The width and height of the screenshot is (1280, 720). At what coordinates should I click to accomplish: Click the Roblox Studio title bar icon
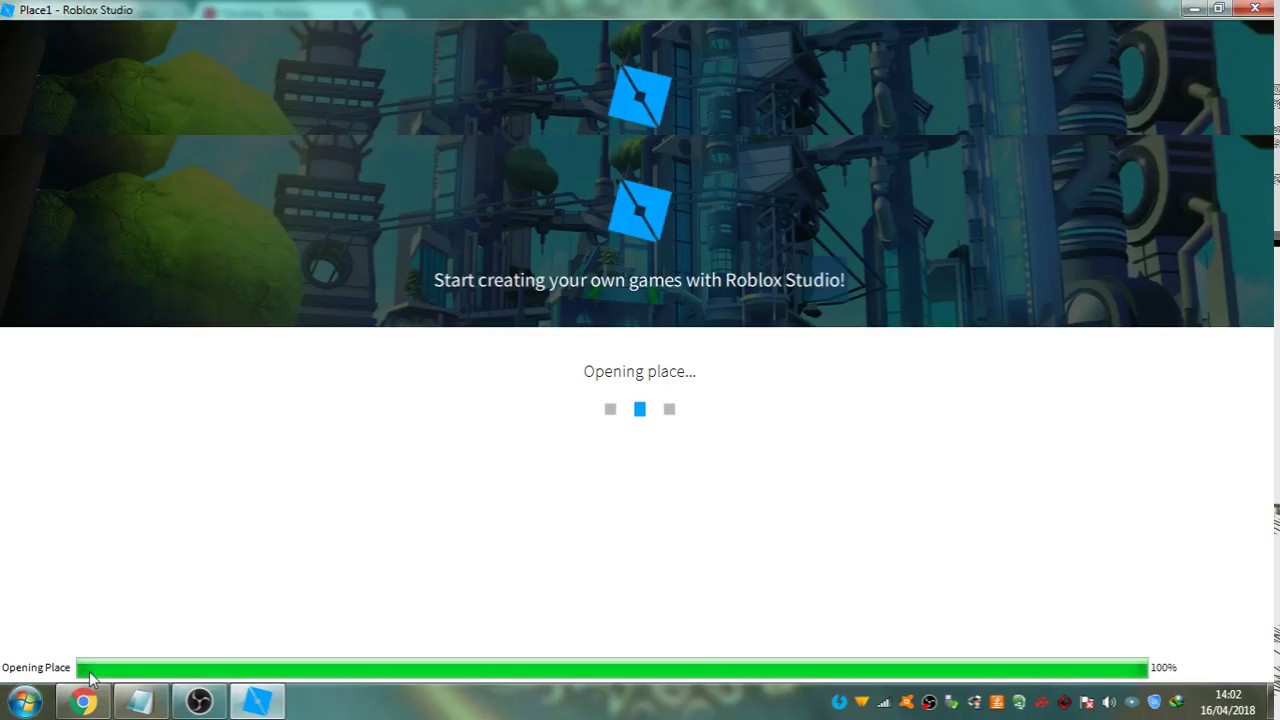(x=8, y=9)
